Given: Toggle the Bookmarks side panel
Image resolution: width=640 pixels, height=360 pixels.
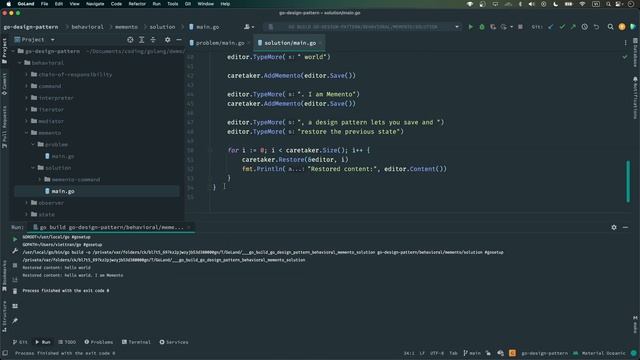Looking at the screenshot, I should [4, 277].
